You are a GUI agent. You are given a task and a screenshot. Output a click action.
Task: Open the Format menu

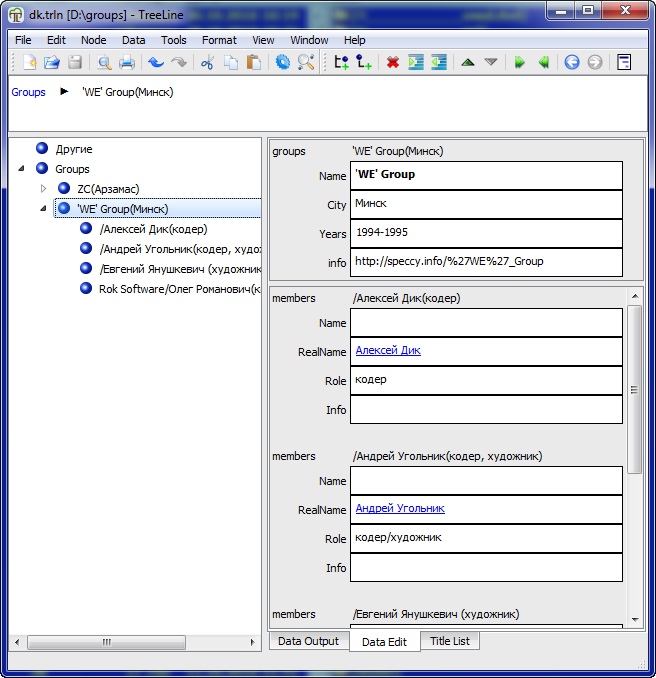pyautogui.click(x=219, y=40)
